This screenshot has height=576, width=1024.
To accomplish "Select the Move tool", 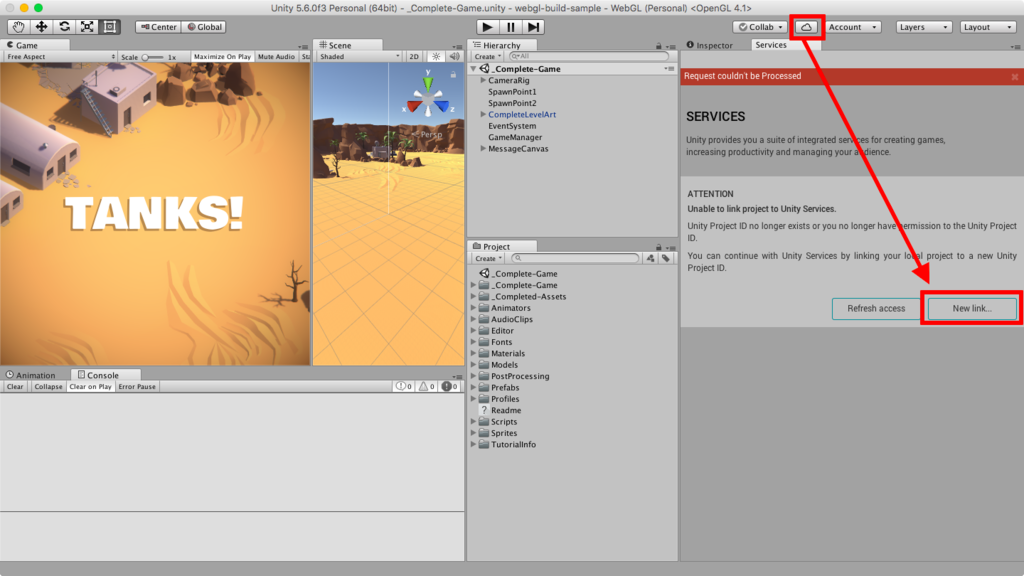I will click(x=41, y=27).
